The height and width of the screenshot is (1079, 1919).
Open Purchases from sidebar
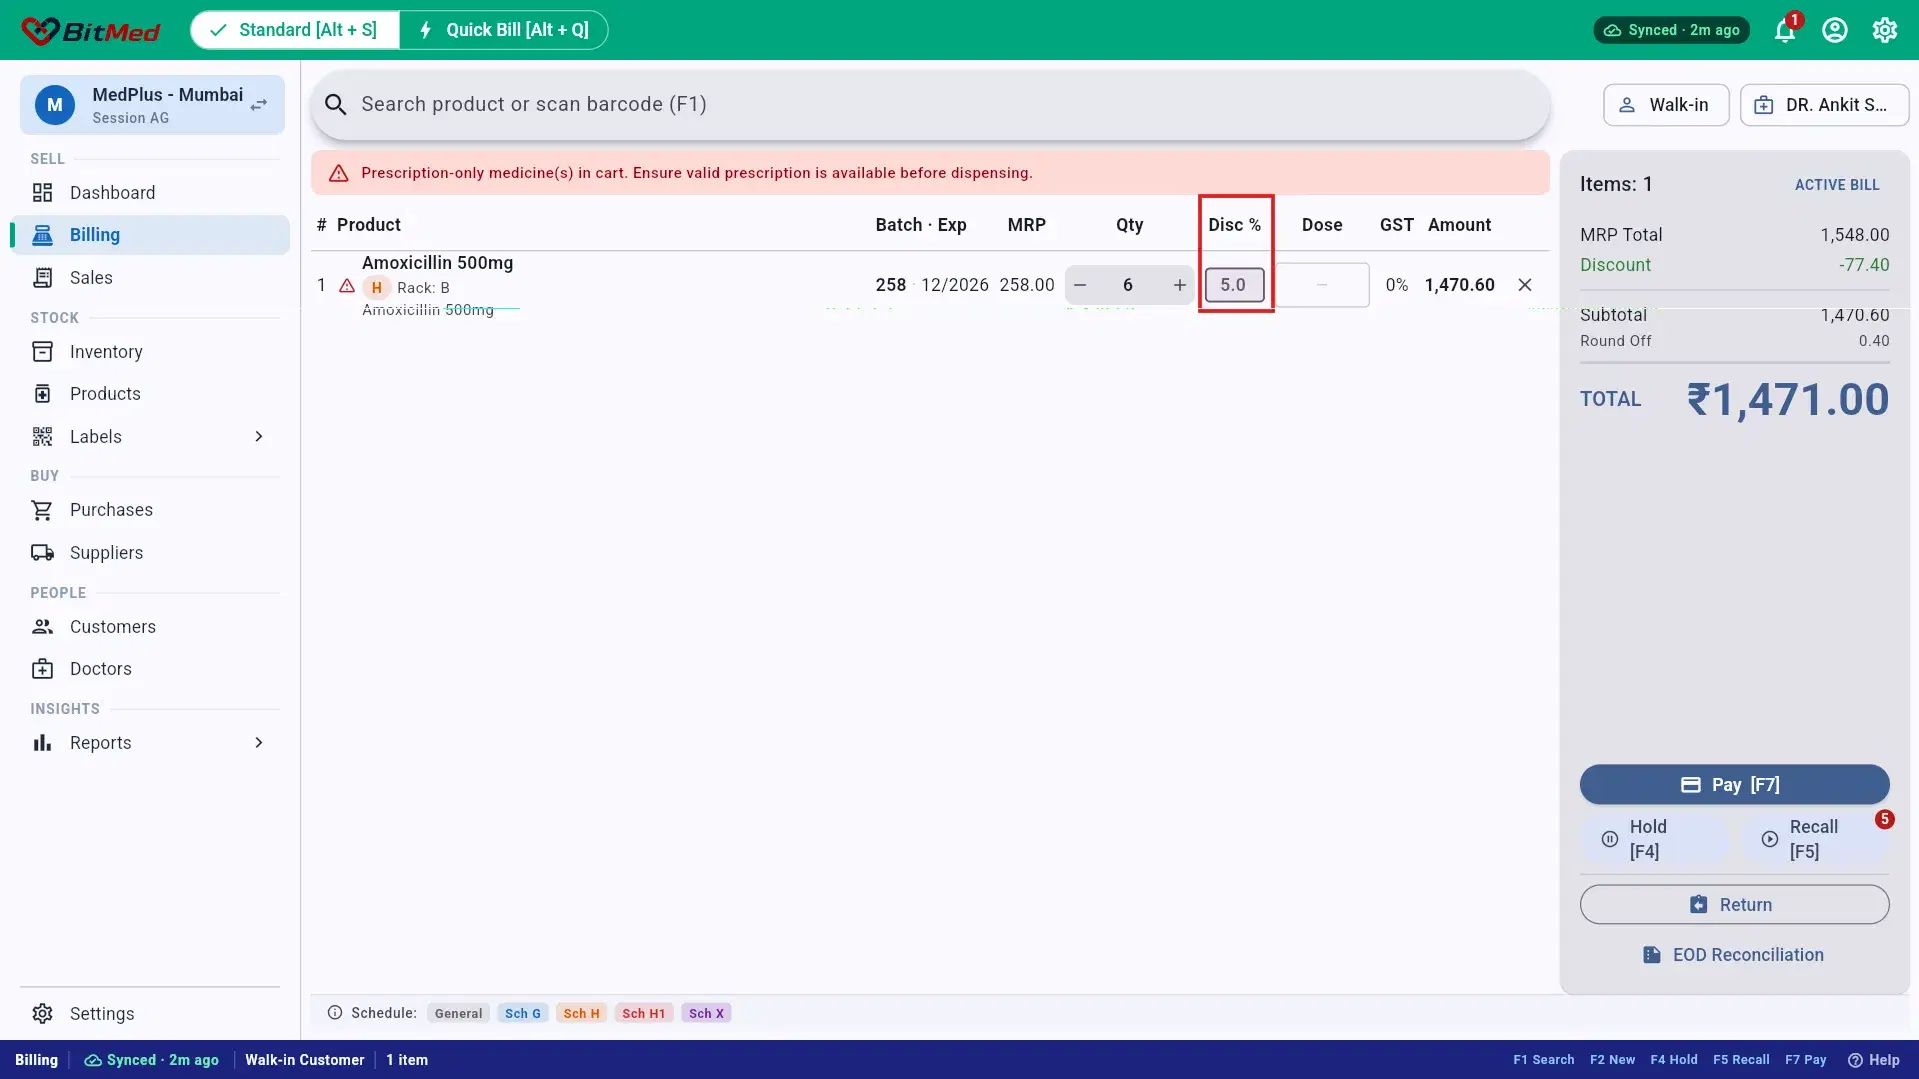click(x=150, y=510)
